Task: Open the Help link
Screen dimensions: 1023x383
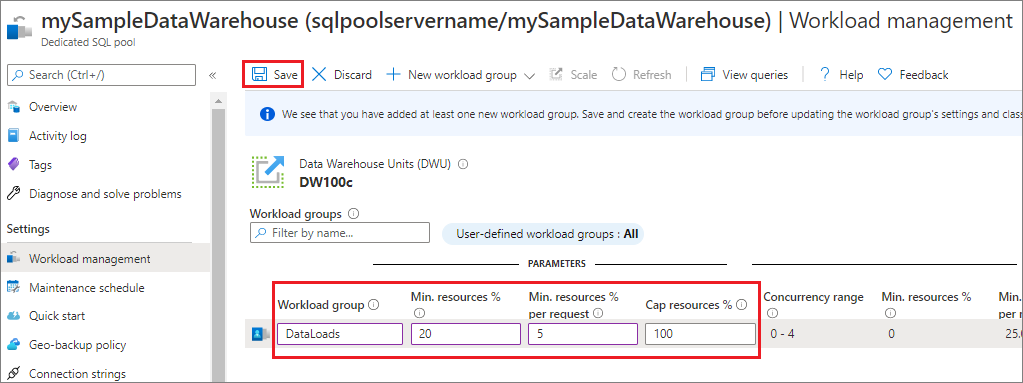Action: [x=841, y=74]
